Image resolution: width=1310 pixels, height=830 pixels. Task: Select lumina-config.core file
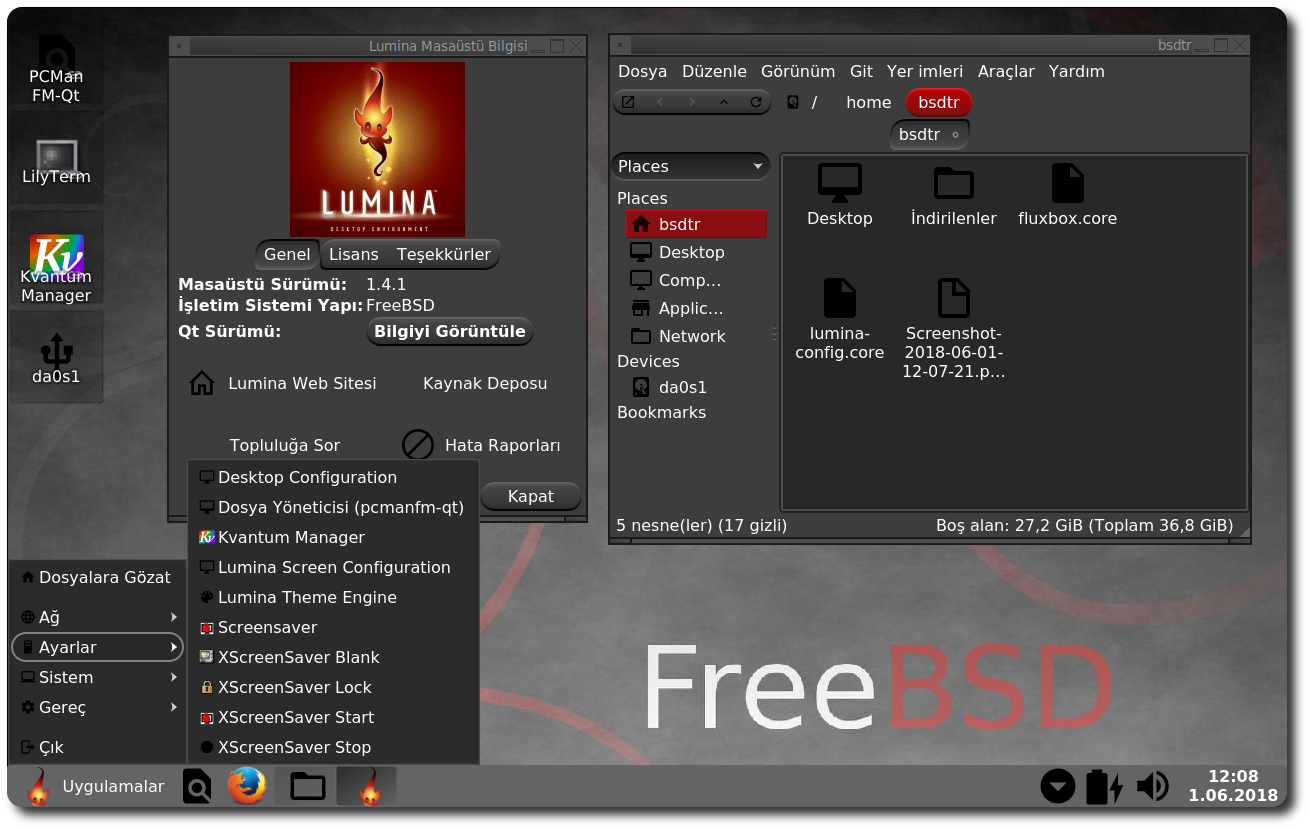tap(840, 319)
